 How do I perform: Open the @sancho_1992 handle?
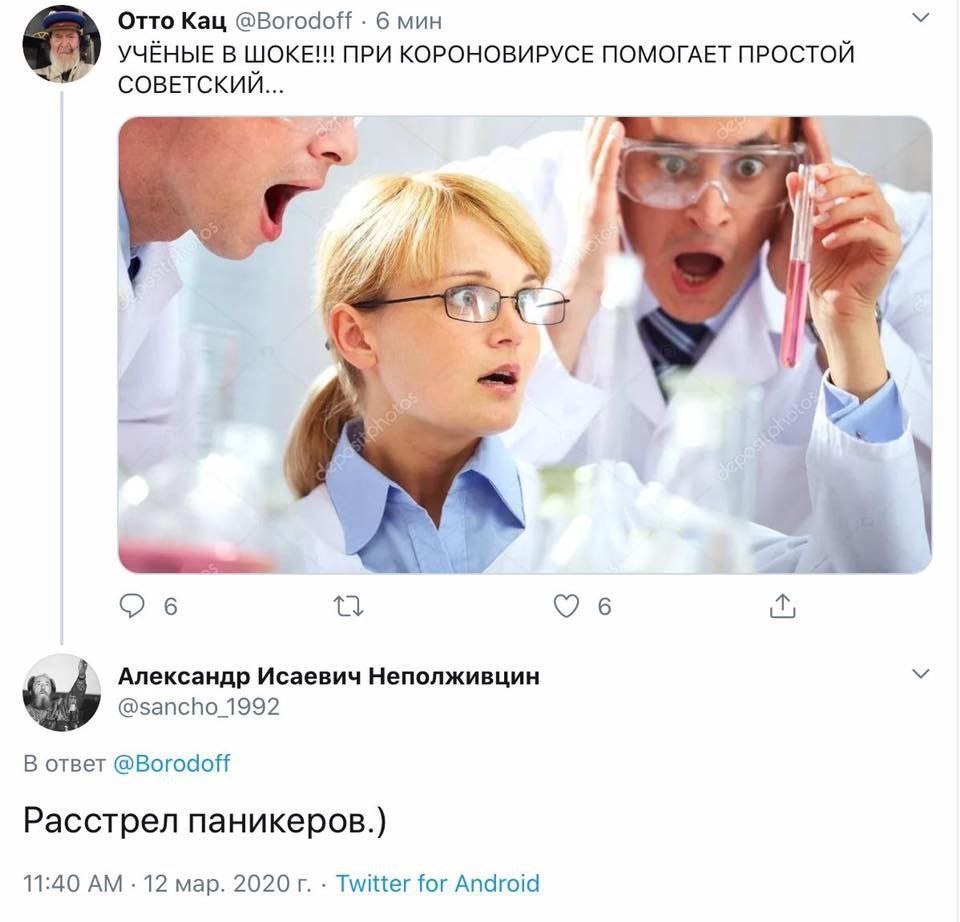click(x=198, y=707)
